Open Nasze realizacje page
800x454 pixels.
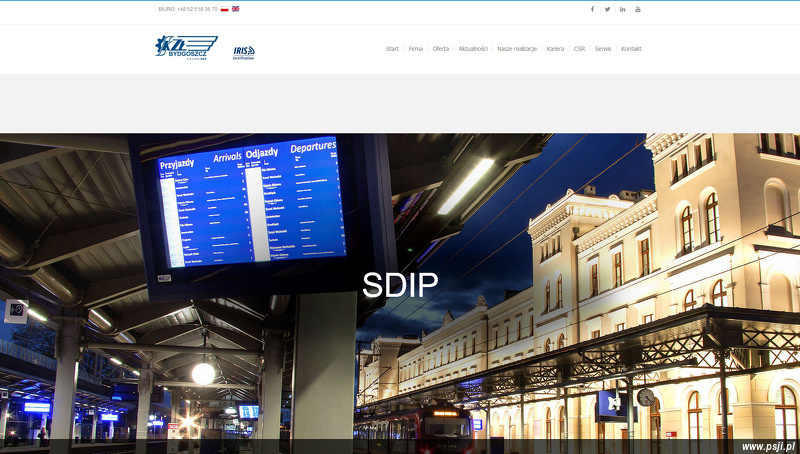tap(517, 49)
